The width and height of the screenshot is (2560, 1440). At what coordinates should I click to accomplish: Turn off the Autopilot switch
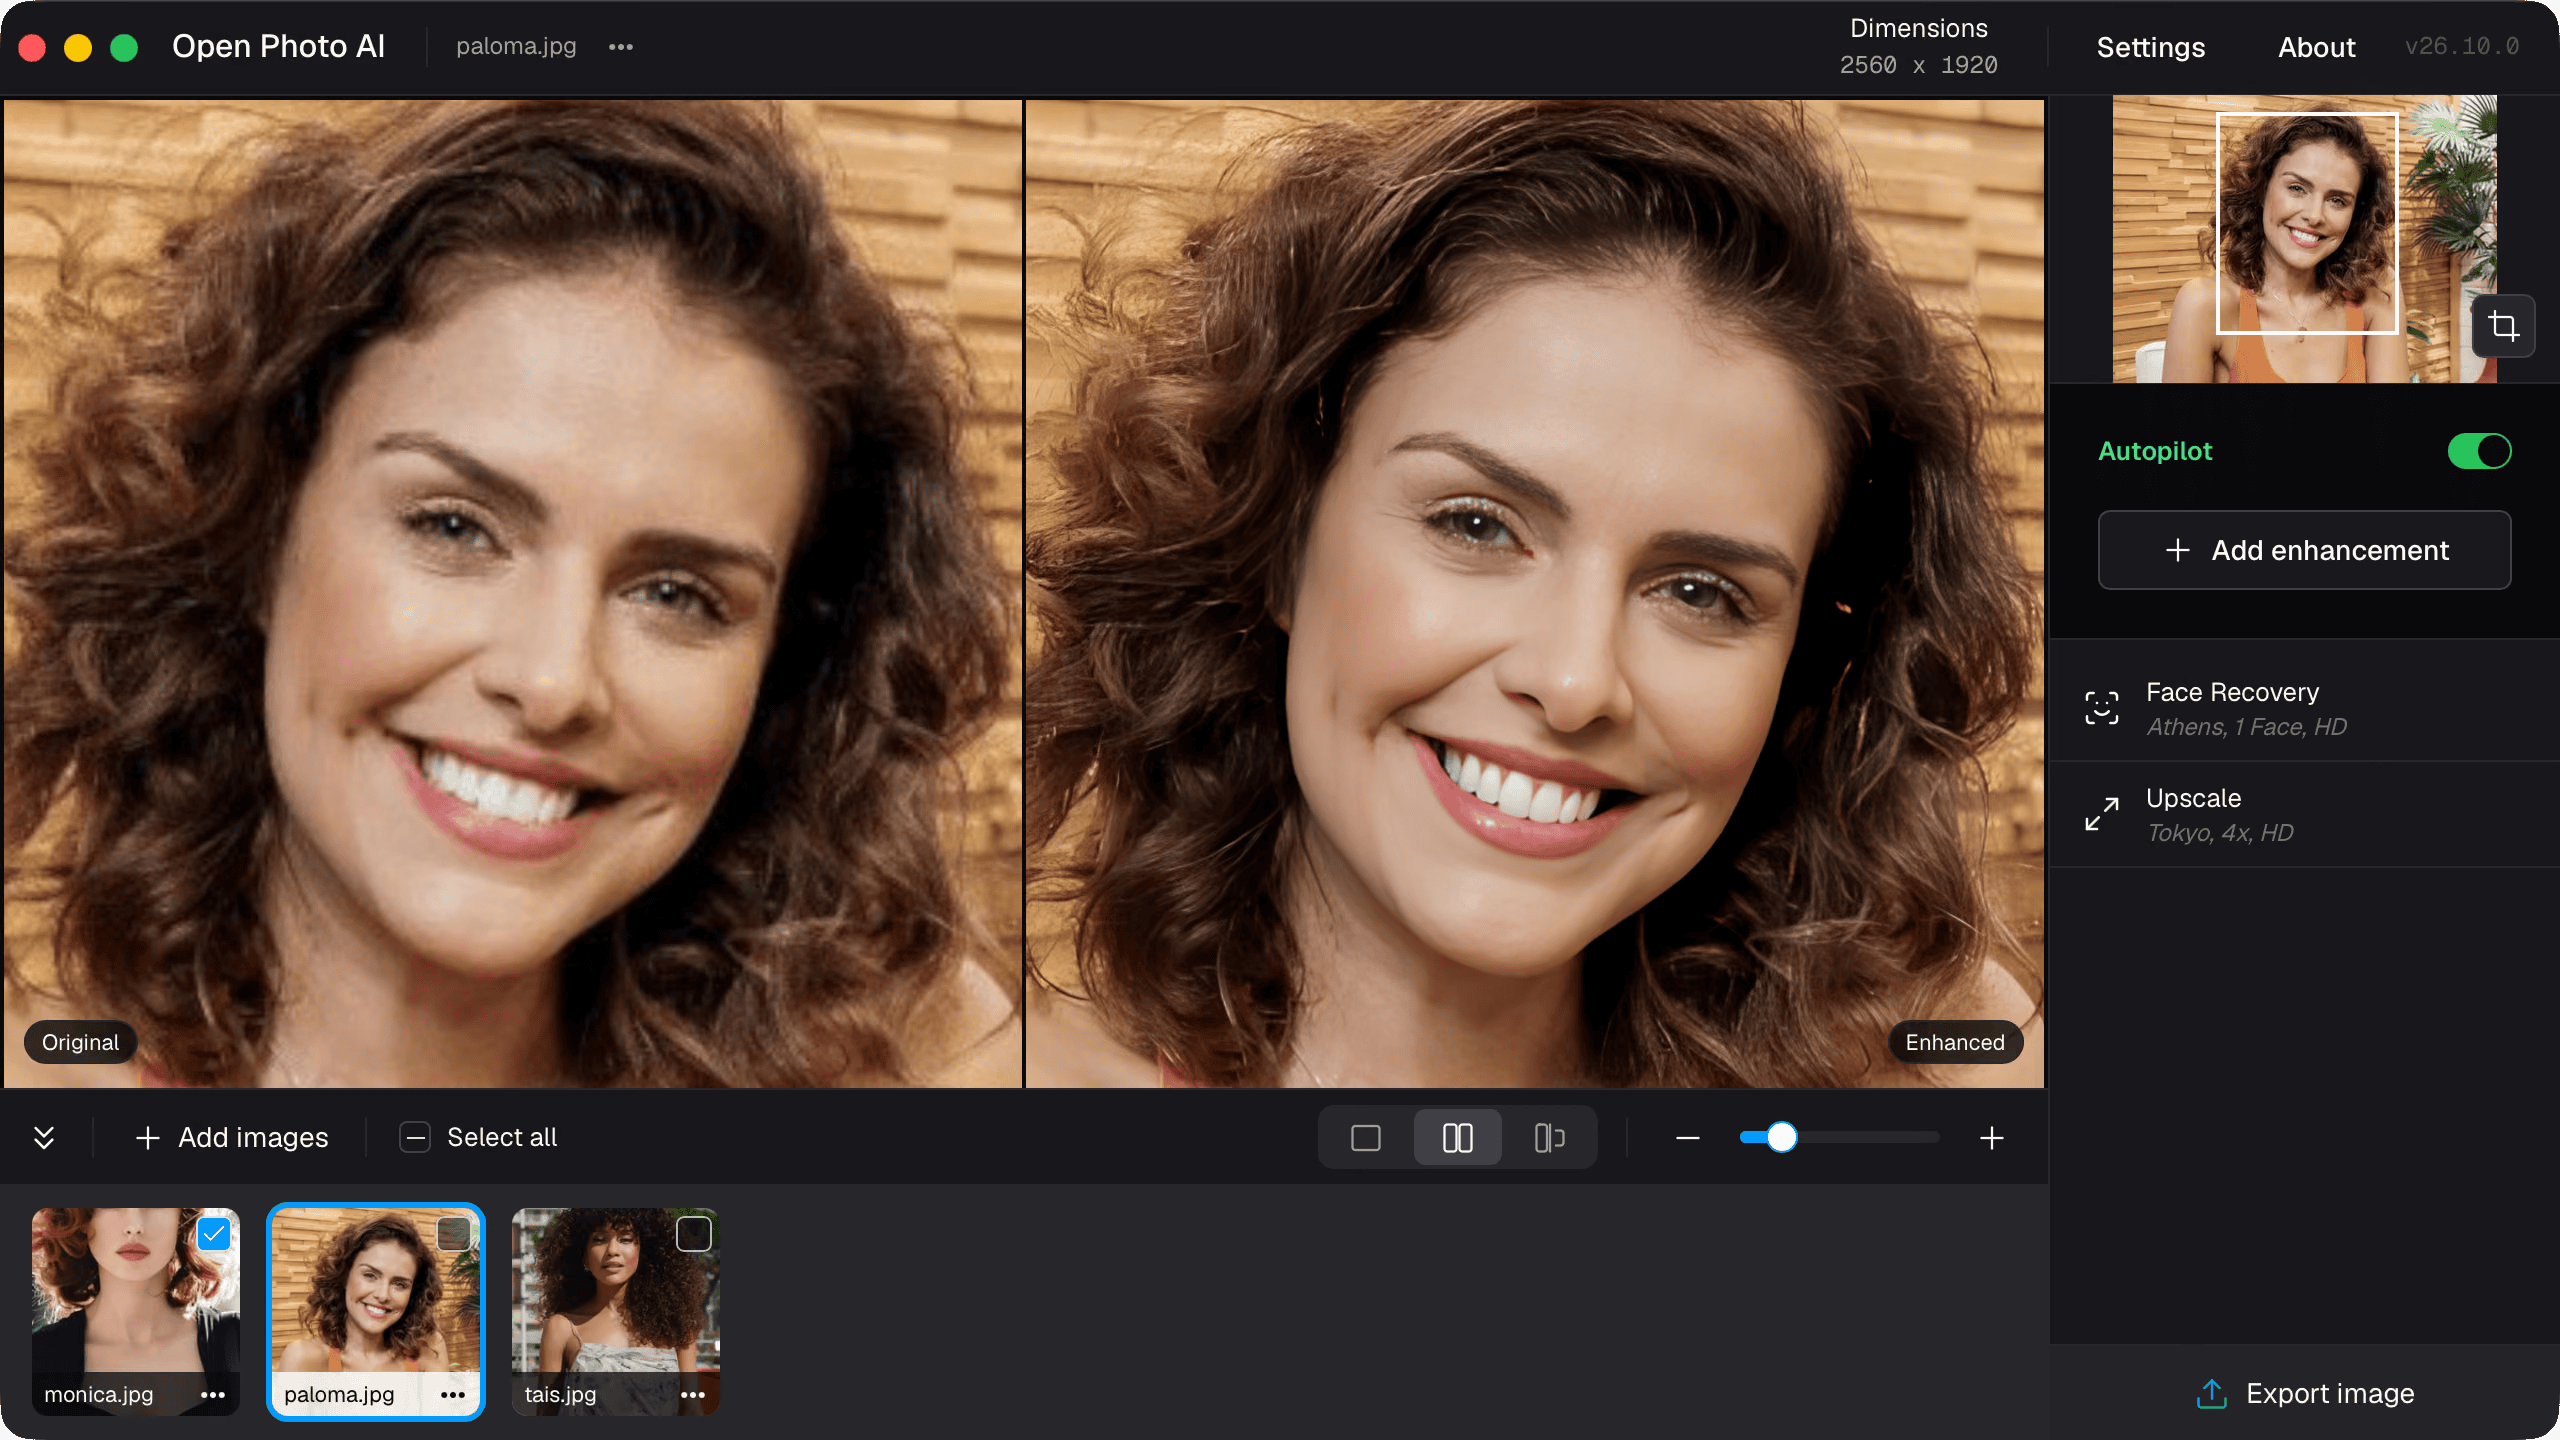[x=2479, y=451]
